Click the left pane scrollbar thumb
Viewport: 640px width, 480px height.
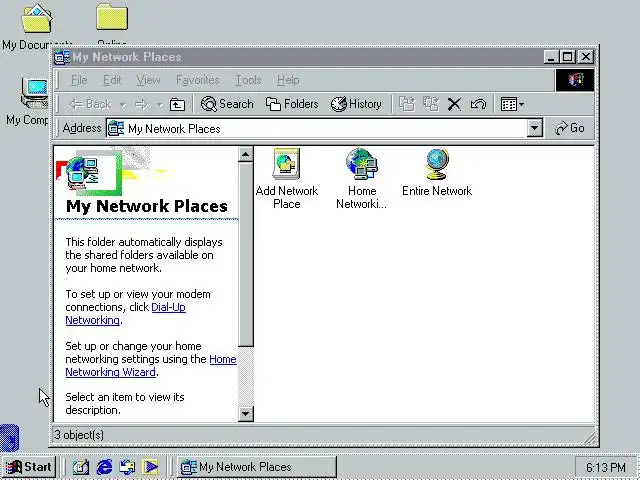(x=245, y=254)
